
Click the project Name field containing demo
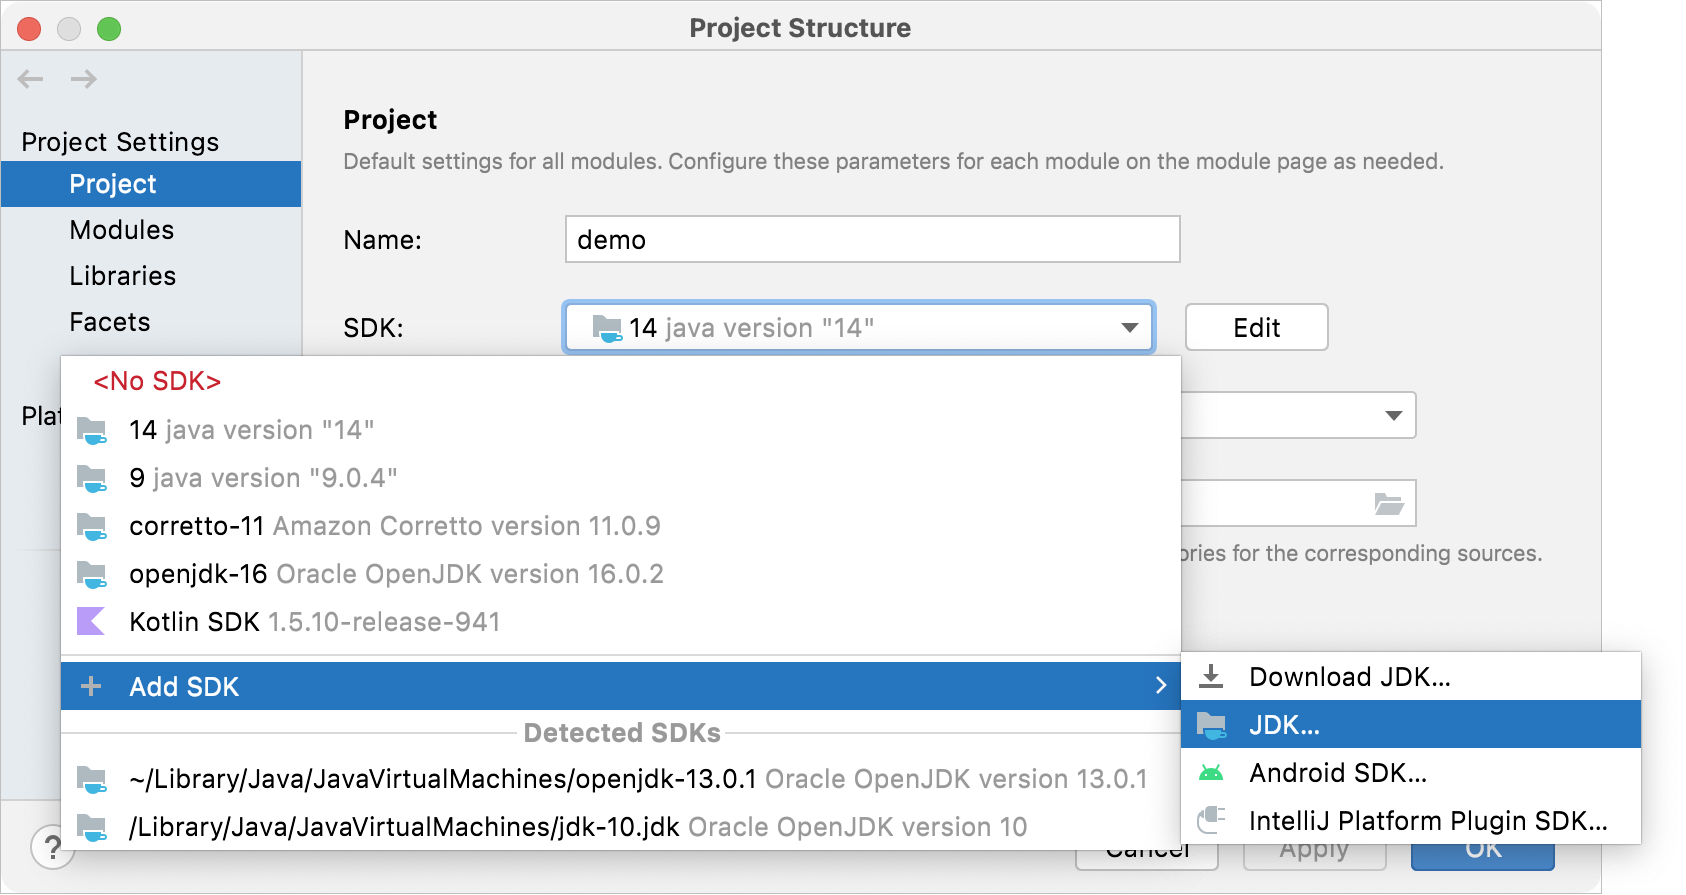pos(872,240)
